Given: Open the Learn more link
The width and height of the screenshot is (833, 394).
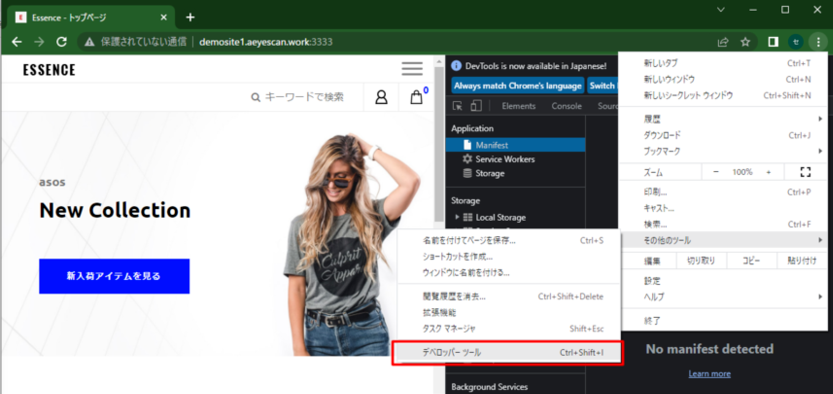Looking at the screenshot, I should click(x=709, y=374).
